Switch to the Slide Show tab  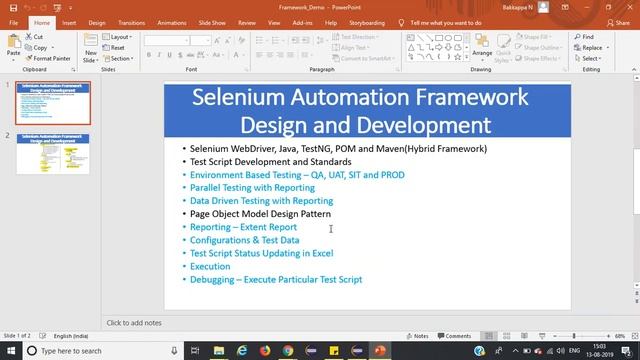[212, 23]
